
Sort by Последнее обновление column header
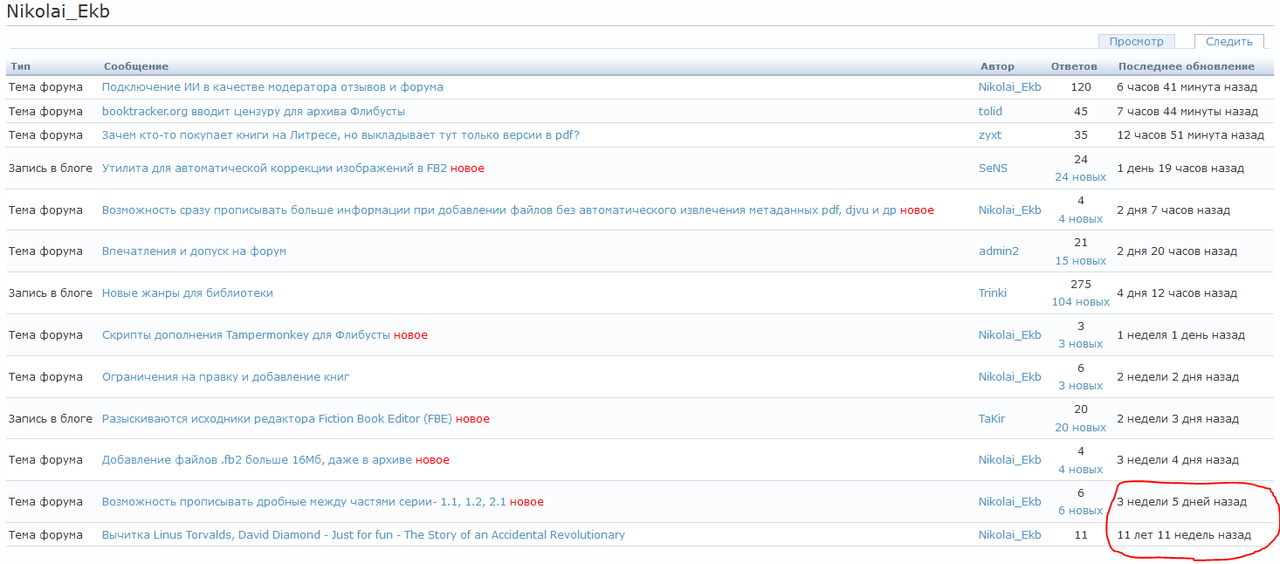[x=1186, y=66]
